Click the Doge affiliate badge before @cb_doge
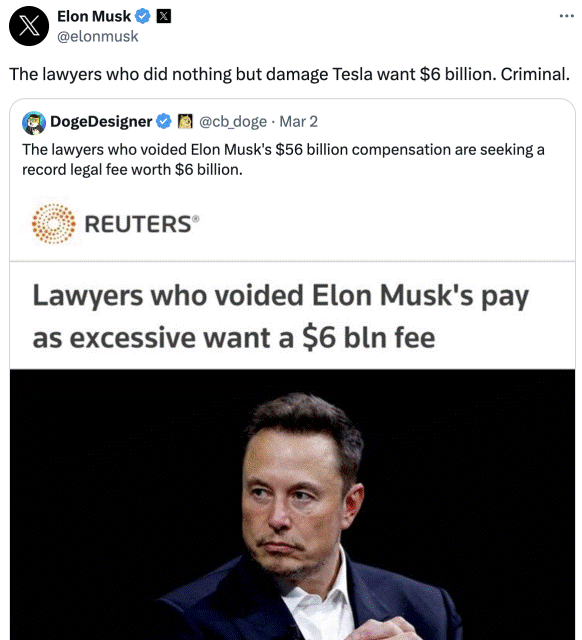The width and height of the screenshot is (582, 640). [185, 121]
